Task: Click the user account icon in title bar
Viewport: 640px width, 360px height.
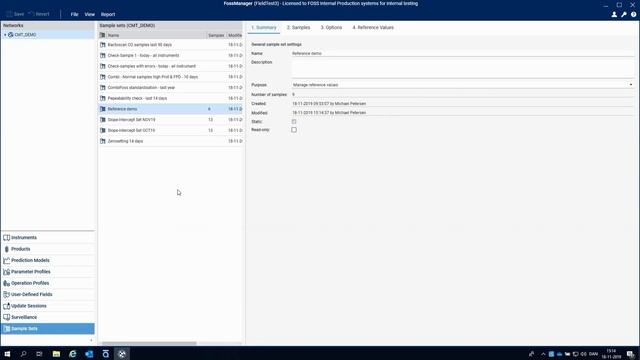Action: [x=614, y=14]
